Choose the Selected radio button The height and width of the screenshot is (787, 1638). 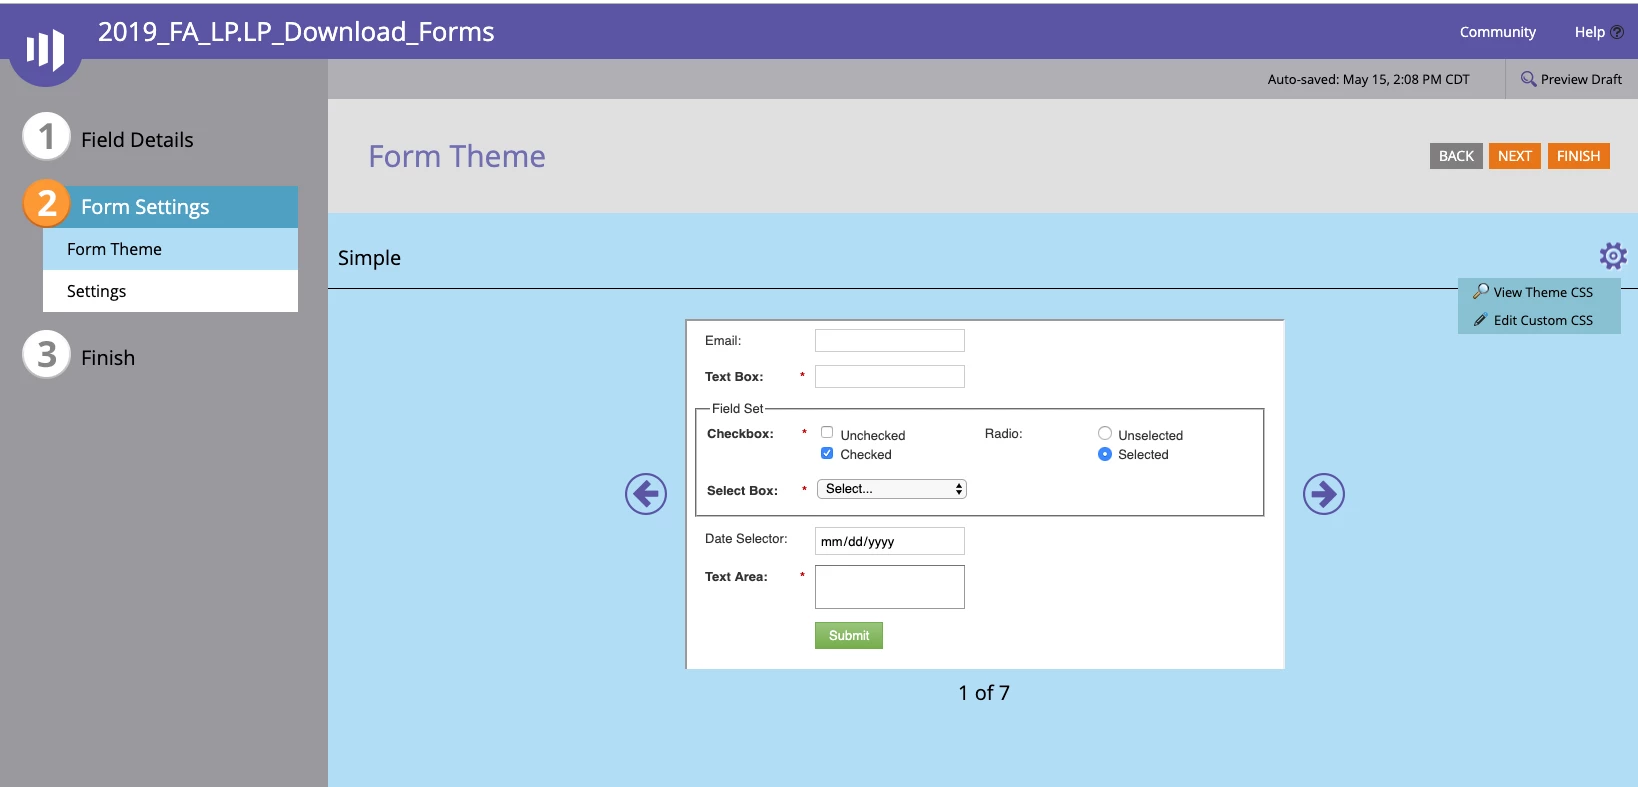click(x=1105, y=454)
